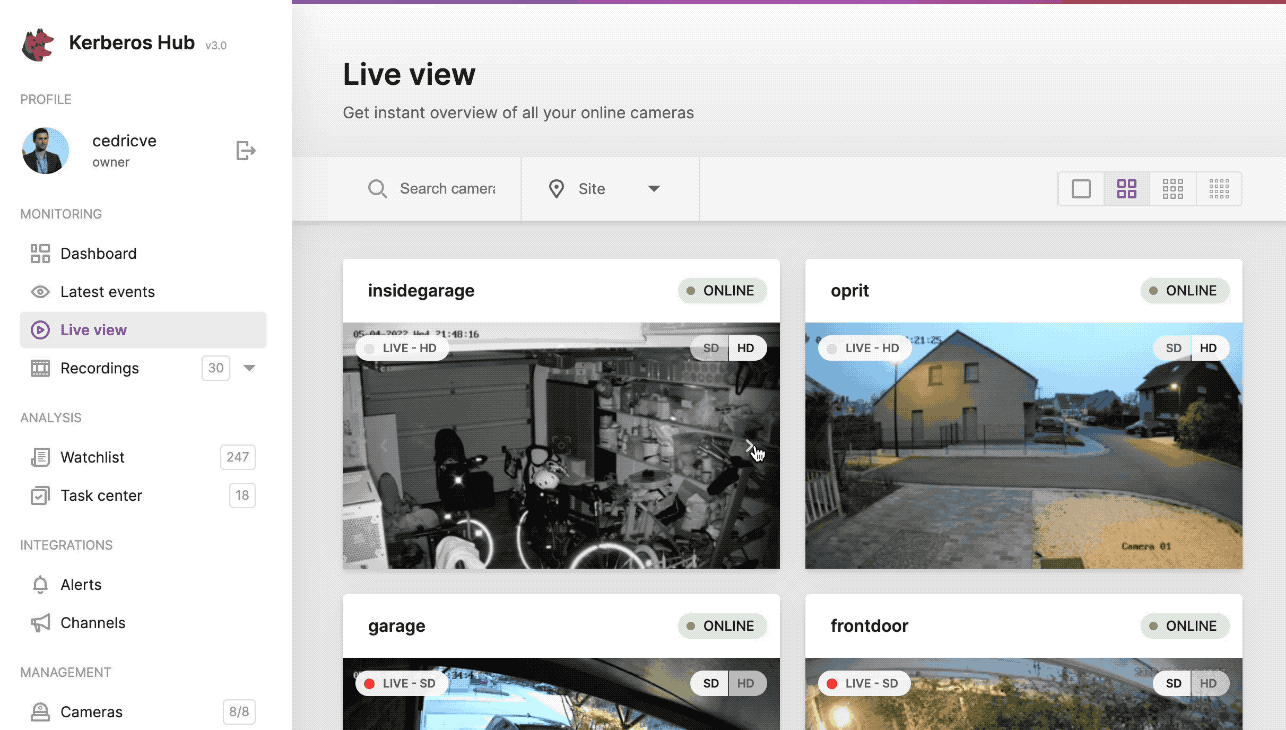Open Channels page
The height and width of the screenshot is (730, 1286).
click(143, 623)
